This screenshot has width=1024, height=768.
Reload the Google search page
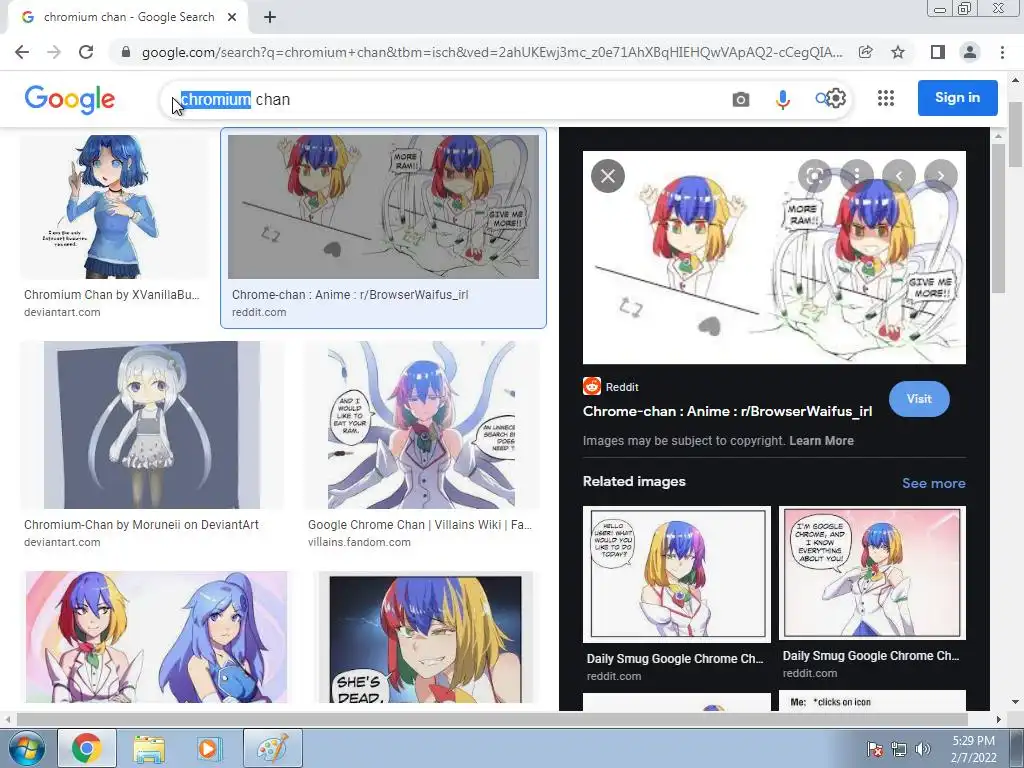86,52
